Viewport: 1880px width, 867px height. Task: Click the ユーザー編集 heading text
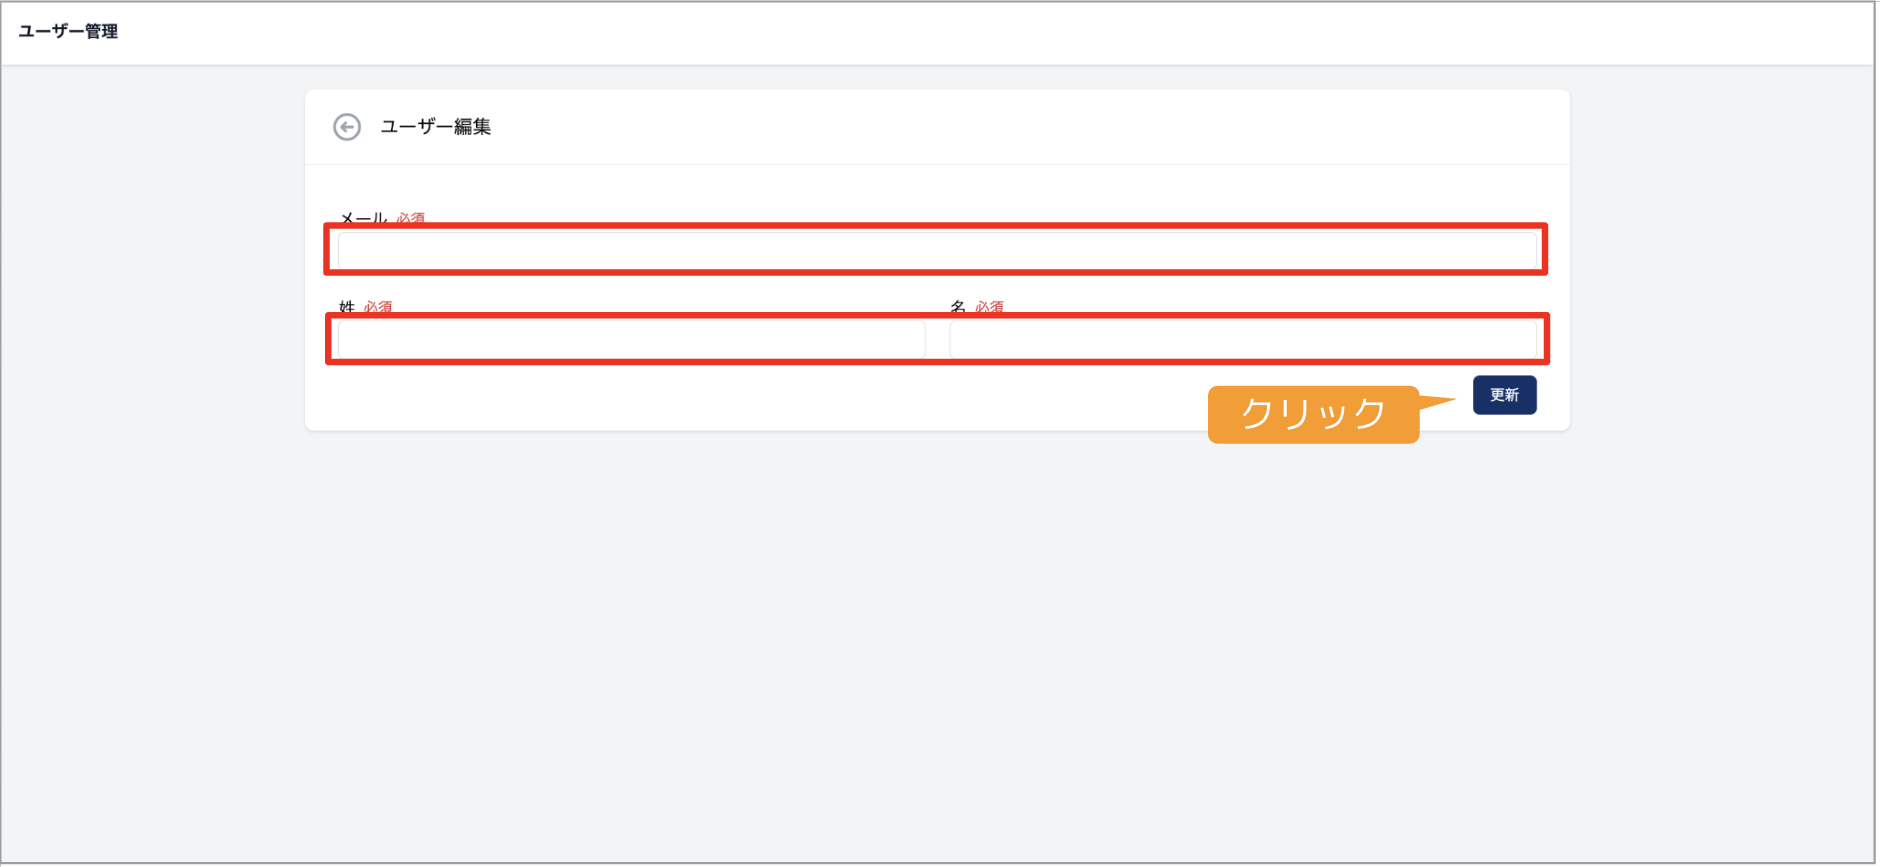click(436, 127)
